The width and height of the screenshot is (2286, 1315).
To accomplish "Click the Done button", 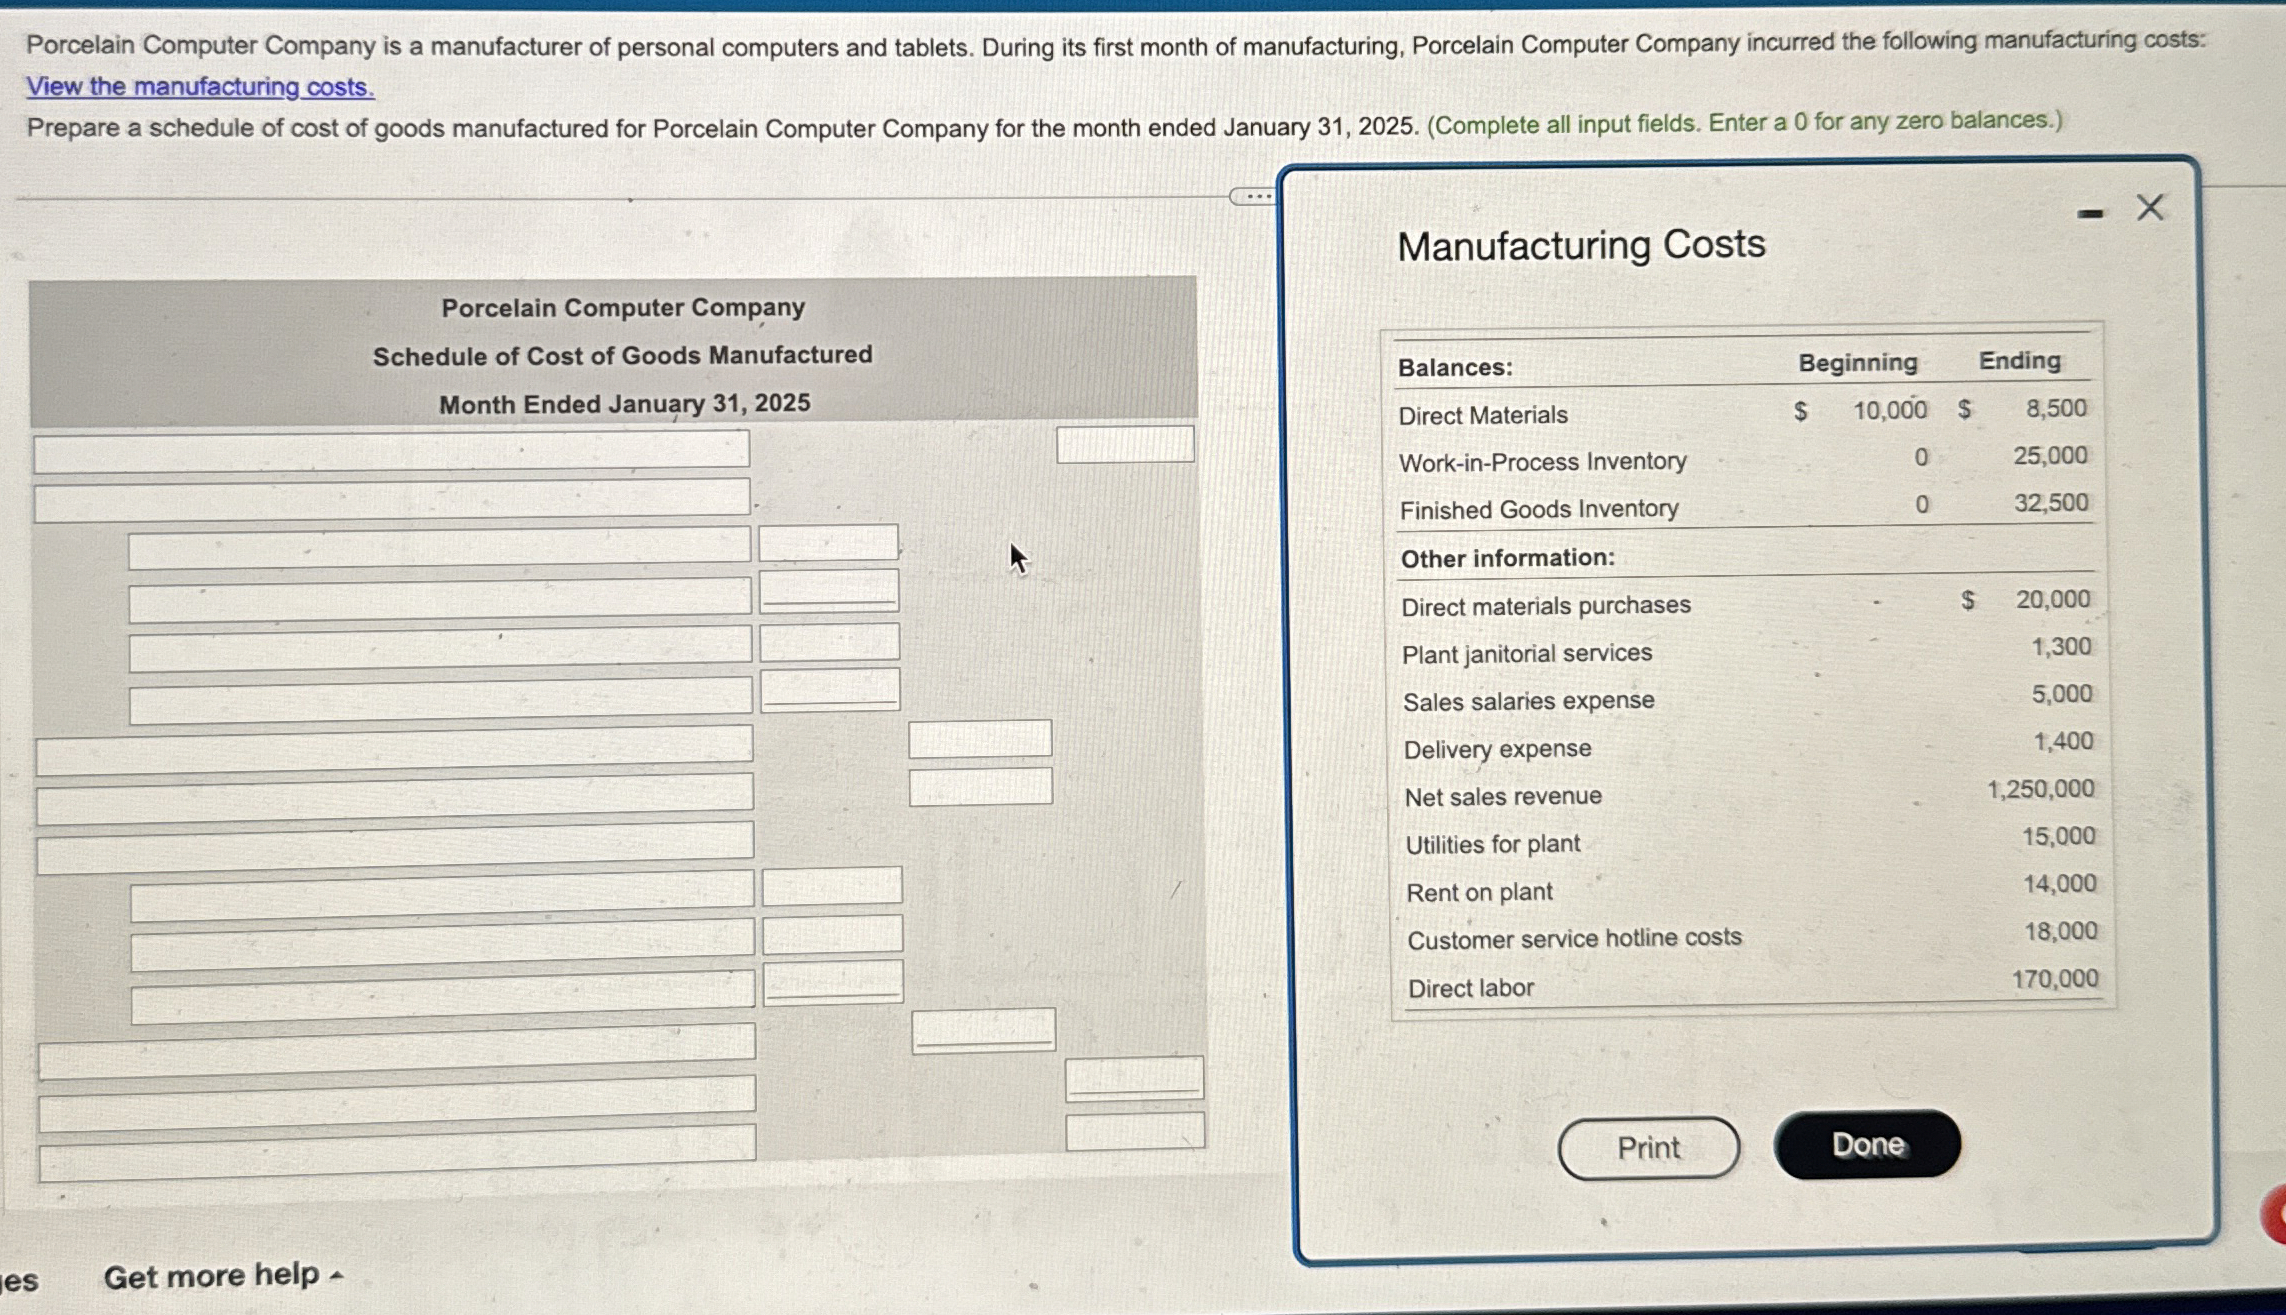I will (x=1866, y=1144).
